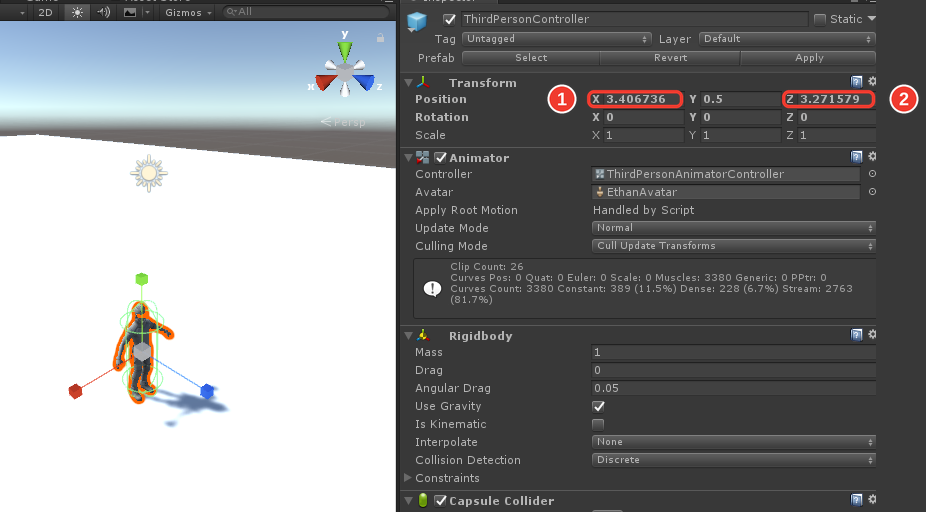Open the Layer dropdown showing Default
This screenshot has height=512, width=926.
(787, 39)
